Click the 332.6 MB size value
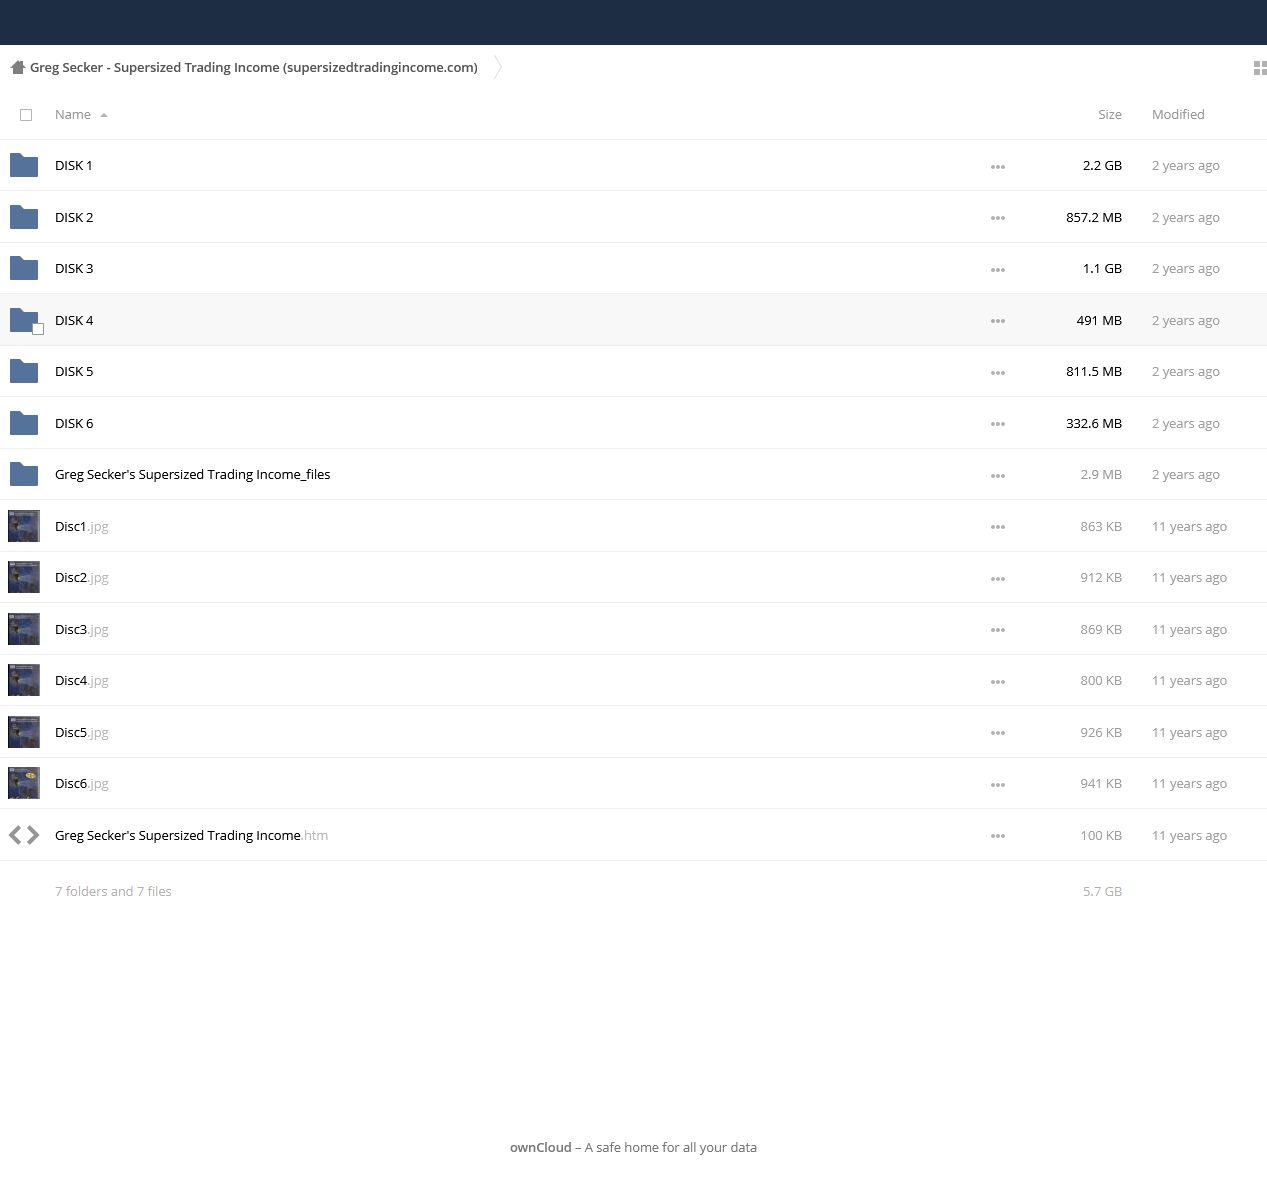Image resolution: width=1267 pixels, height=1177 pixels. pos(1094,423)
